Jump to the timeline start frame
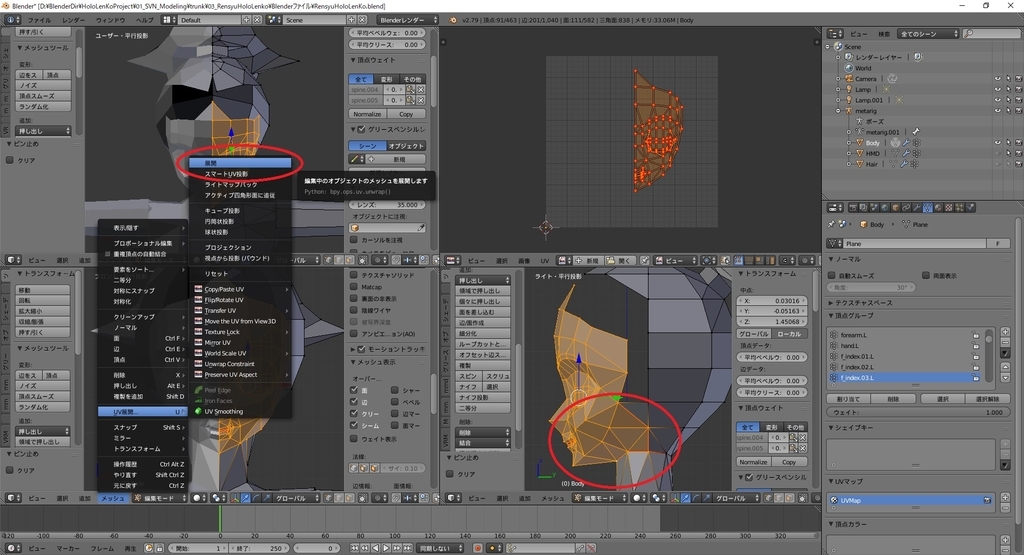Viewport: 1024px width, 555px height. pos(355,548)
